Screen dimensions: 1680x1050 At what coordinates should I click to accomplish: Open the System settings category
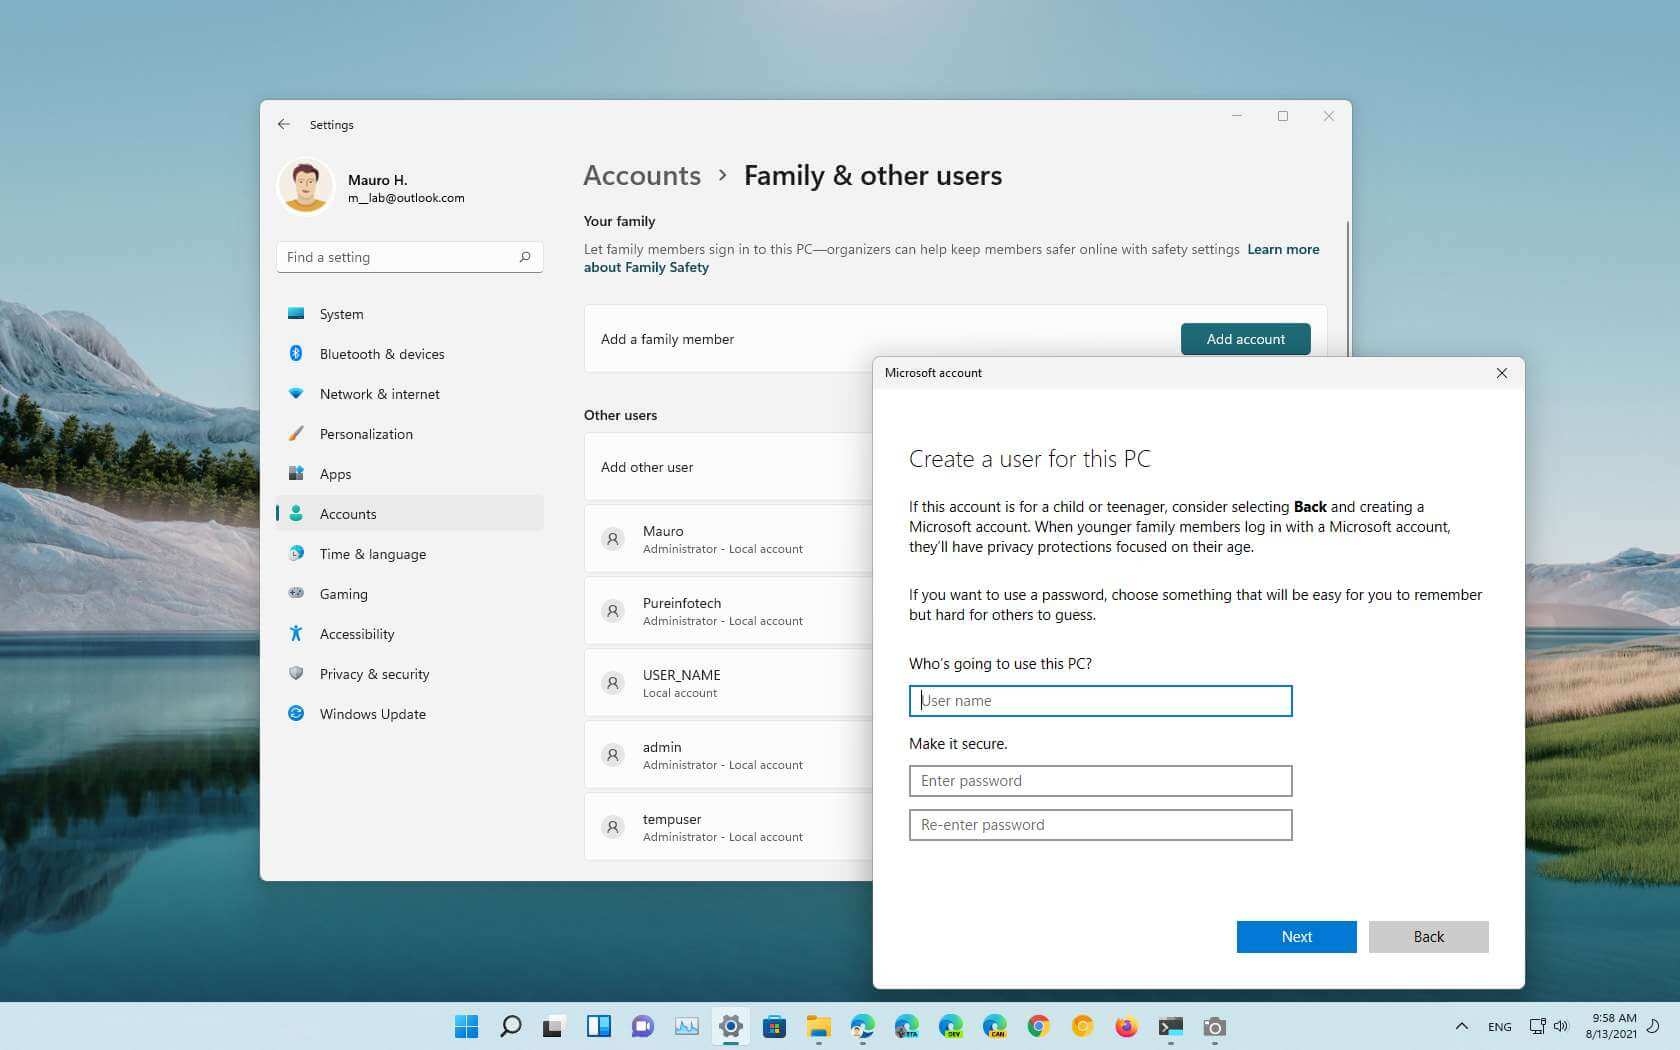coord(410,314)
